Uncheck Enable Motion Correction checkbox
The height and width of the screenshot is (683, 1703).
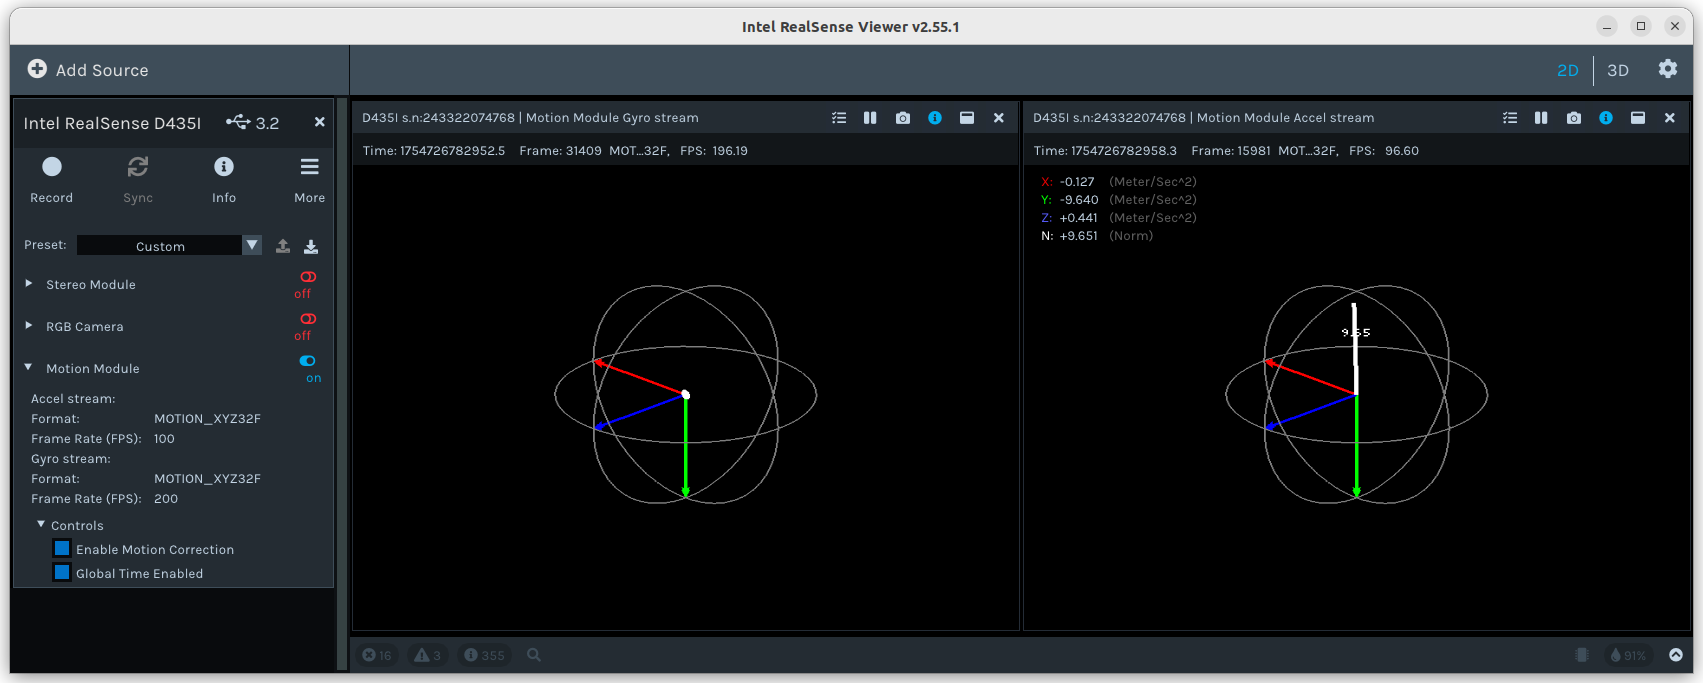click(x=62, y=549)
